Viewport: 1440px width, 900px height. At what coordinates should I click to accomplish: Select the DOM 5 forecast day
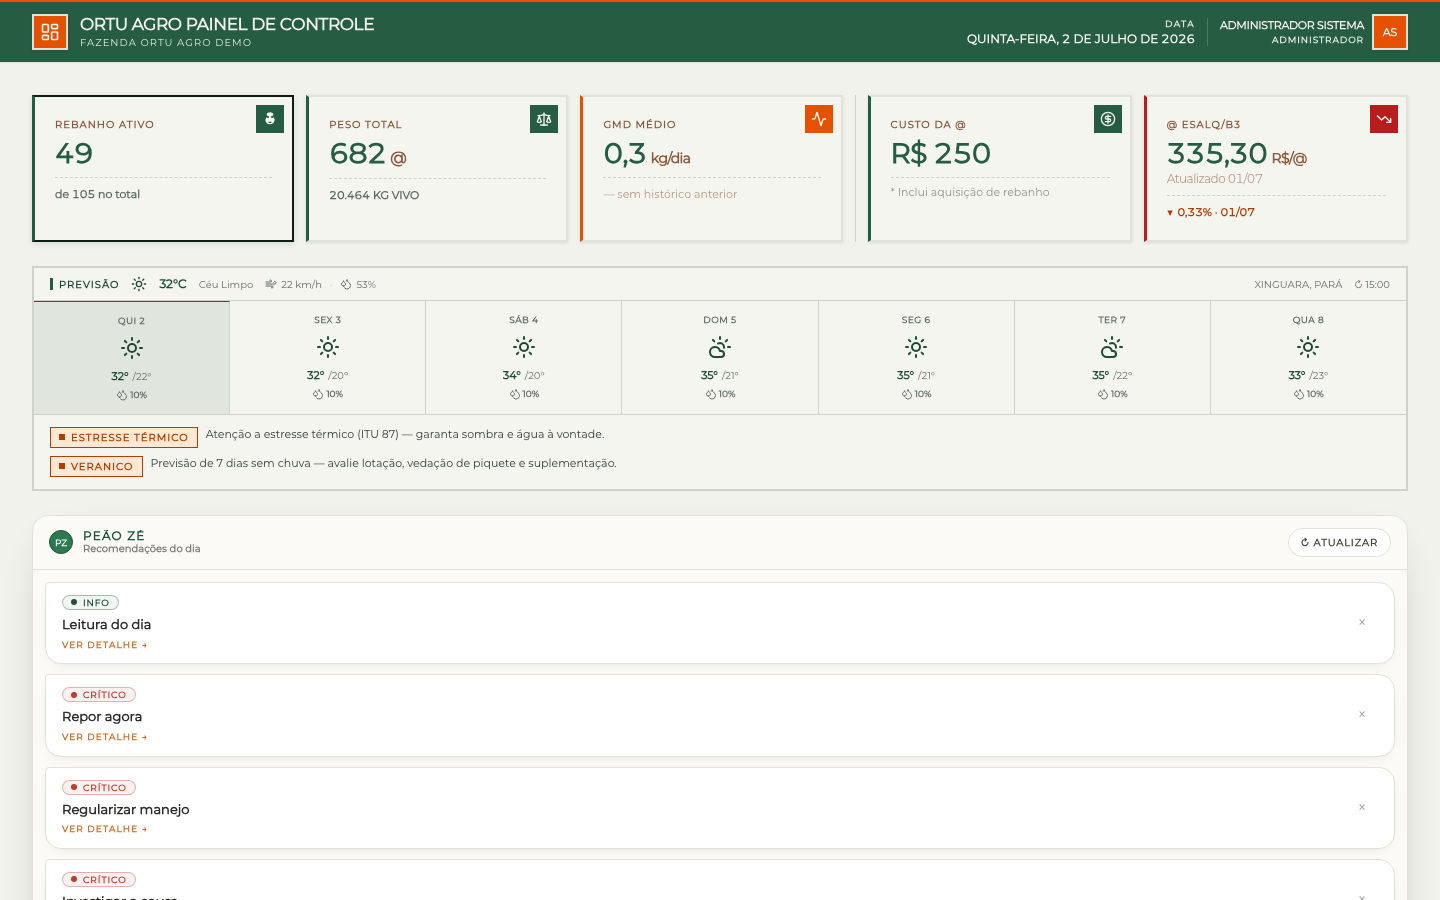coord(720,358)
